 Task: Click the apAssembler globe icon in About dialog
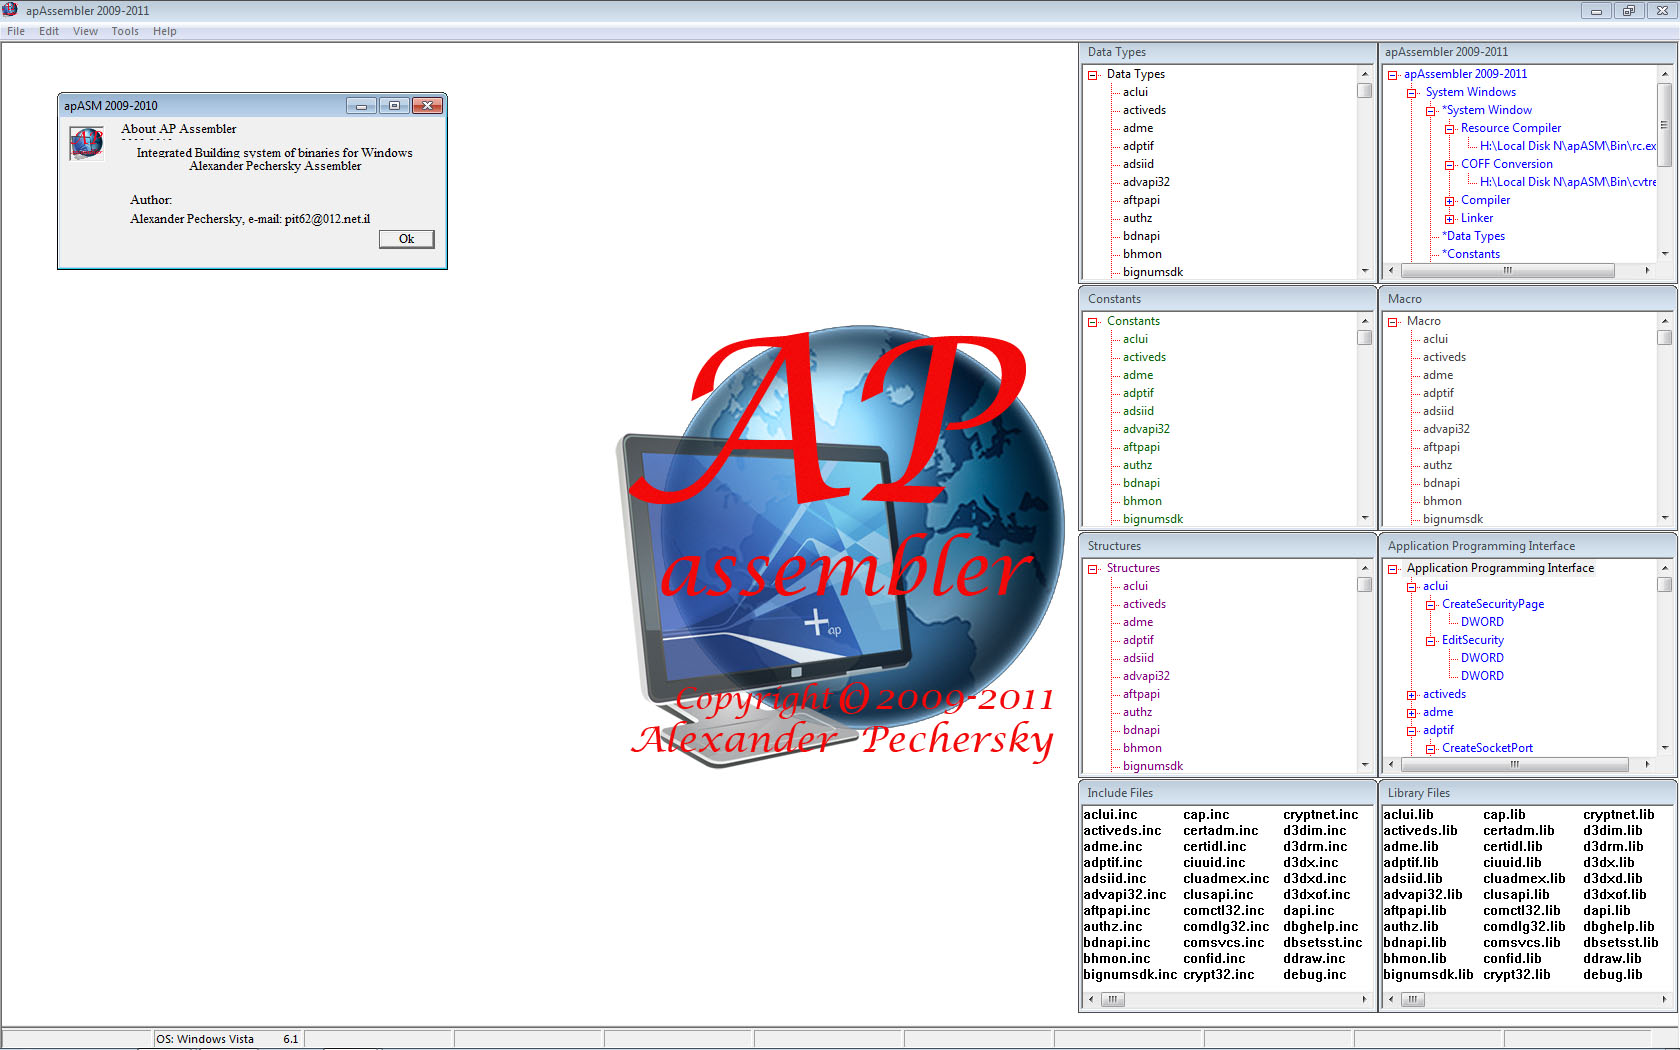86,143
